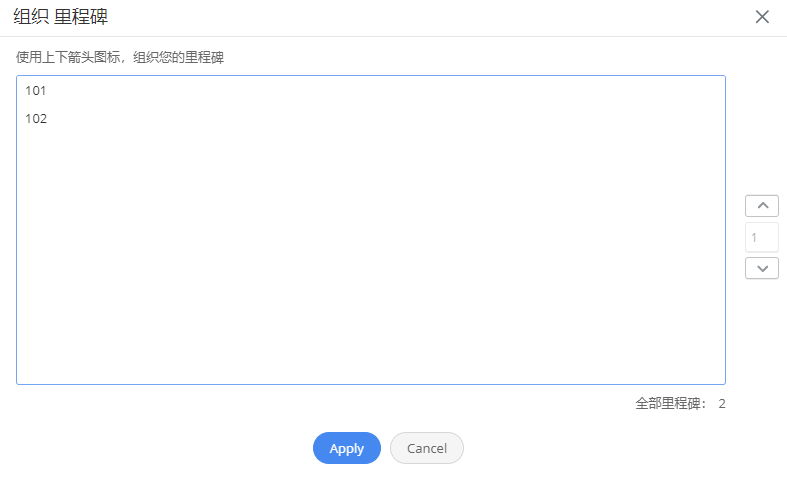
Task: Click the blank footer area right of Cancel
Action: point(622,448)
